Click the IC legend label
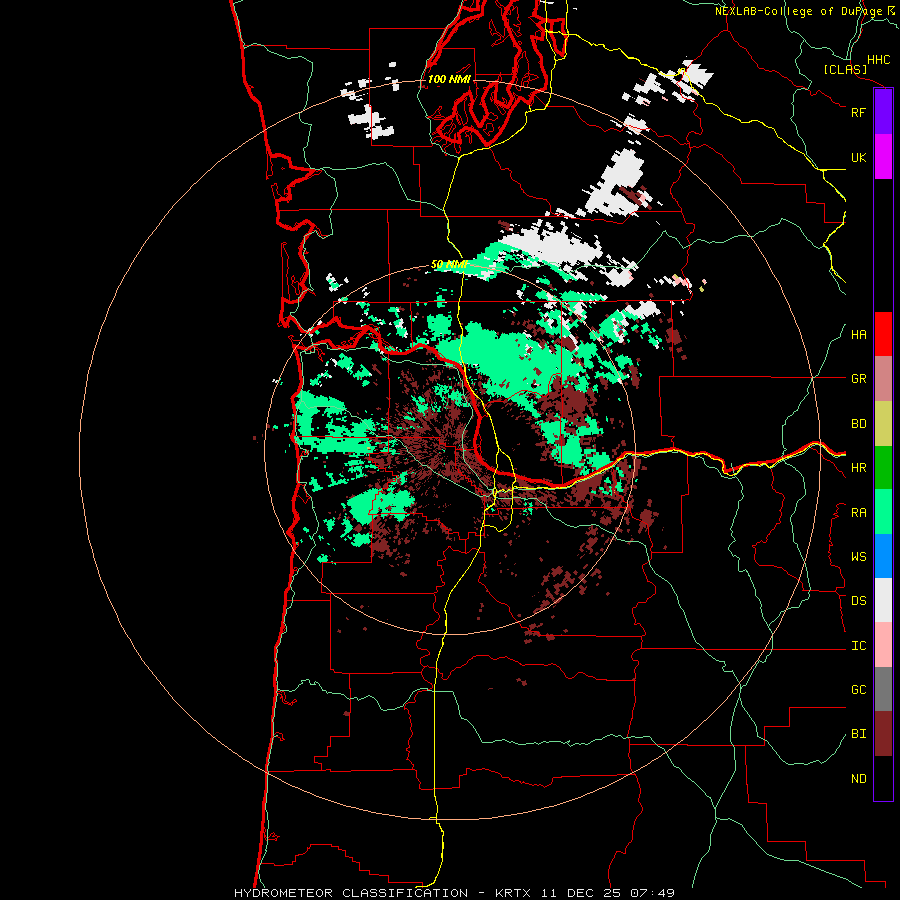Image resolution: width=900 pixels, height=900 pixels. tap(858, 646)
